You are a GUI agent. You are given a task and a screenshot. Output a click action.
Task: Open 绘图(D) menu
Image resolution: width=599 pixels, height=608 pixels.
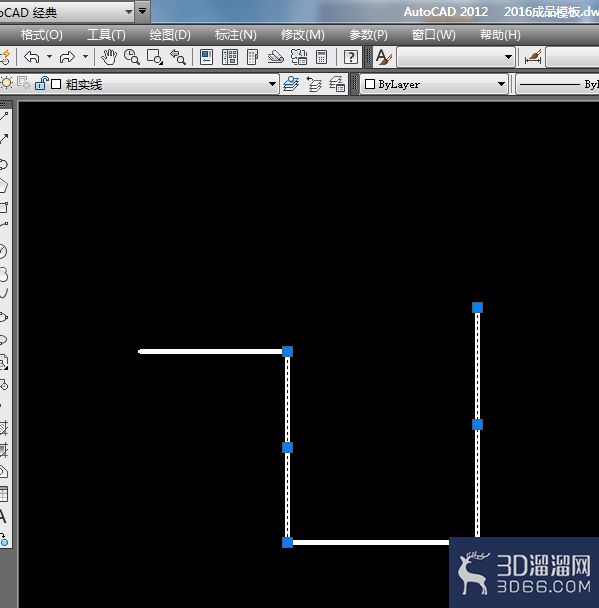pos(170,35)
